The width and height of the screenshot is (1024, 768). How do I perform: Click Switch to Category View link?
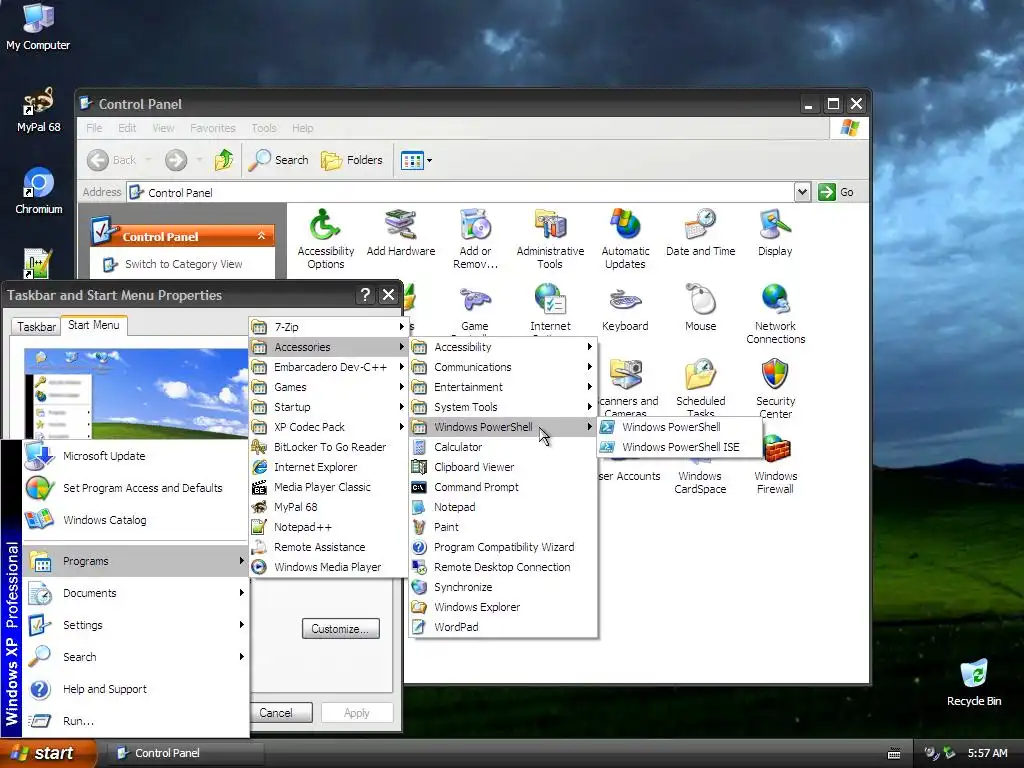tap(184, 264)
